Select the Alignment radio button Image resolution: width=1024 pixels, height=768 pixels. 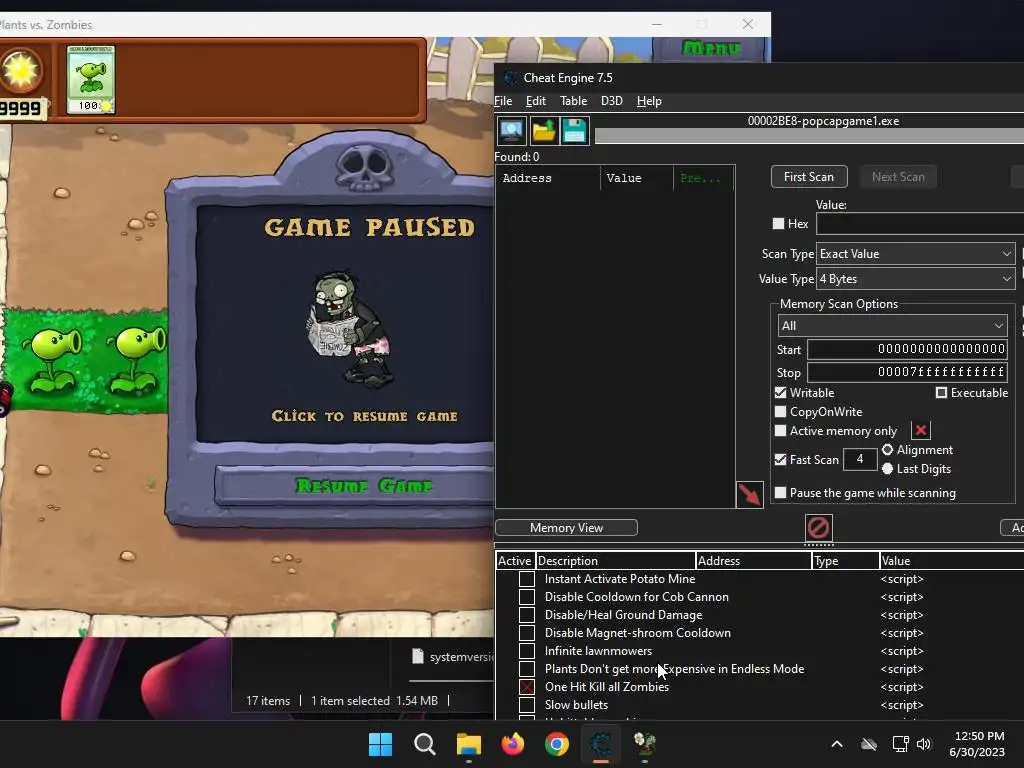[888, 449]
